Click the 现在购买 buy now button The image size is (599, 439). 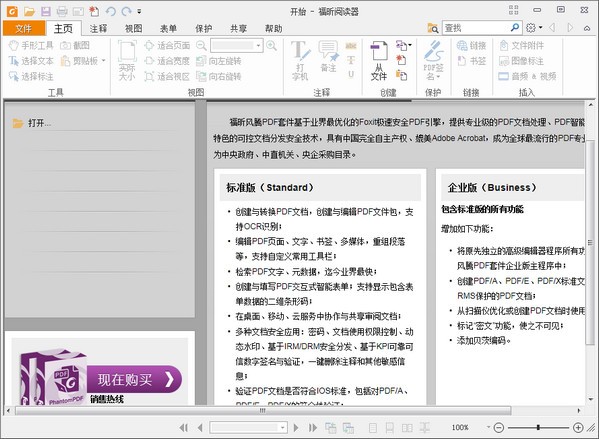click(134, 379)
